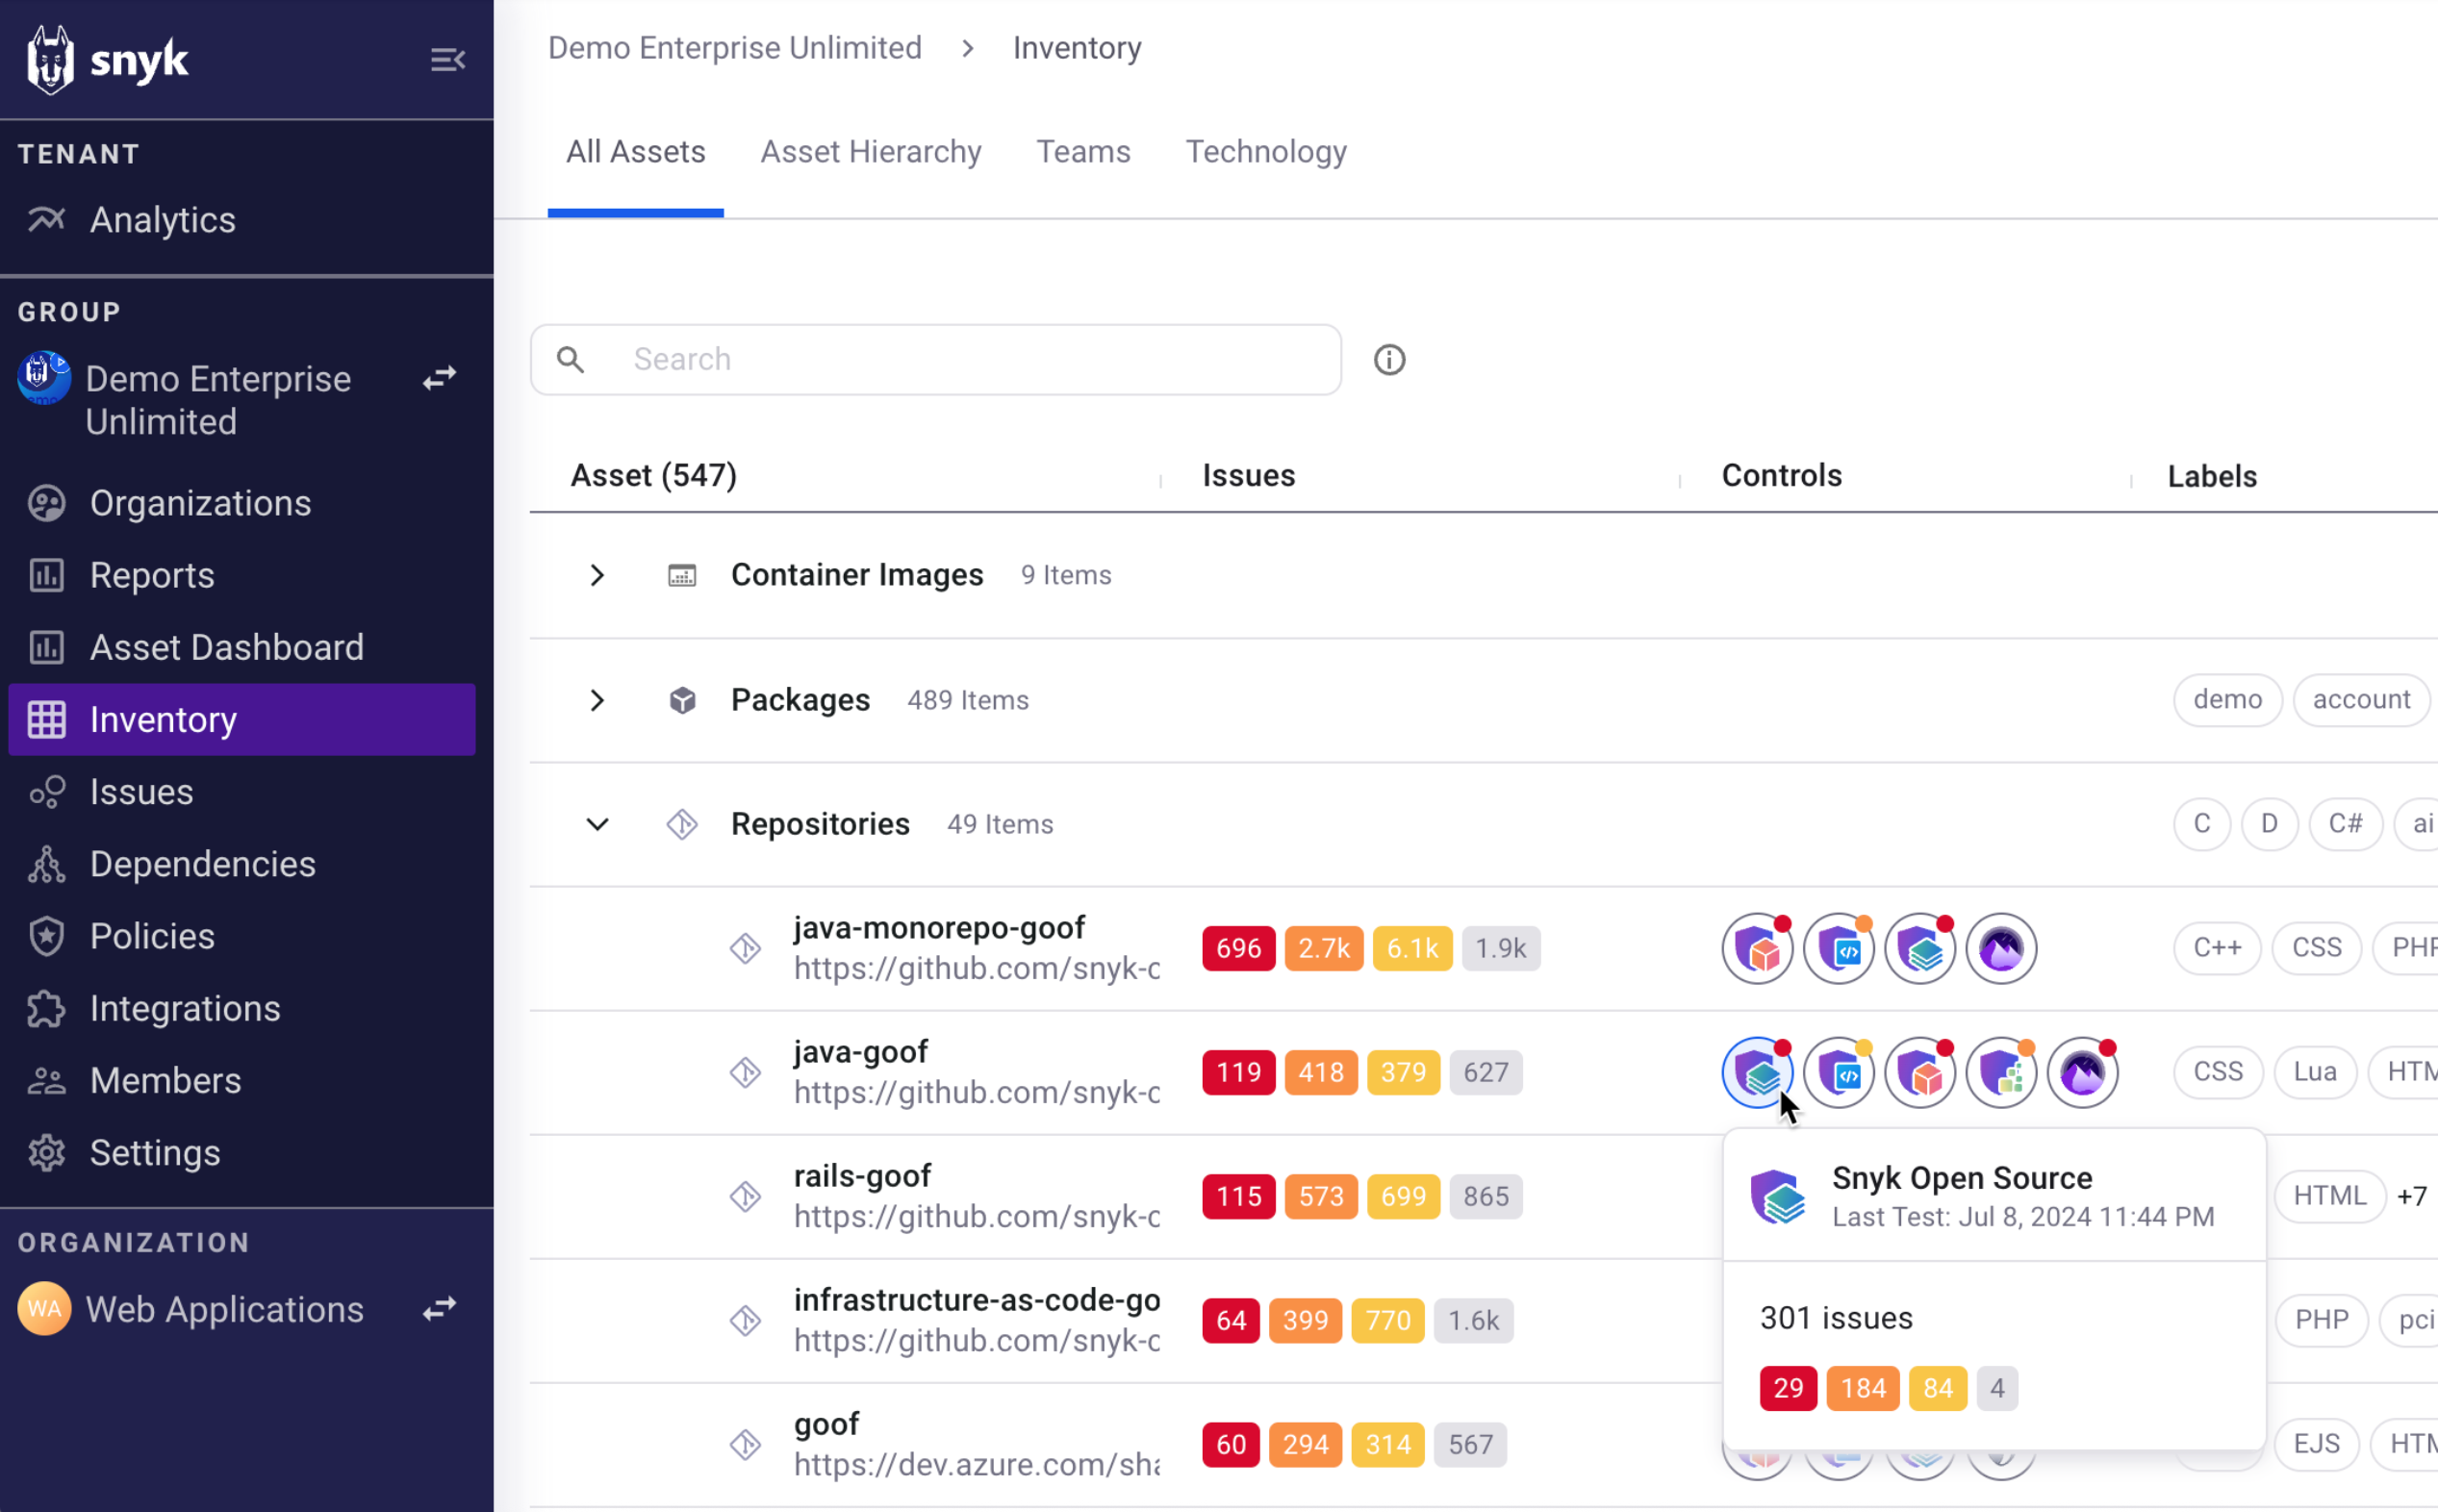Viewport: 2438px width, 1512px height.
Task: Click Snyk Container control icon for java-monorepo-goof
Action: click(x=1757, y=949)
